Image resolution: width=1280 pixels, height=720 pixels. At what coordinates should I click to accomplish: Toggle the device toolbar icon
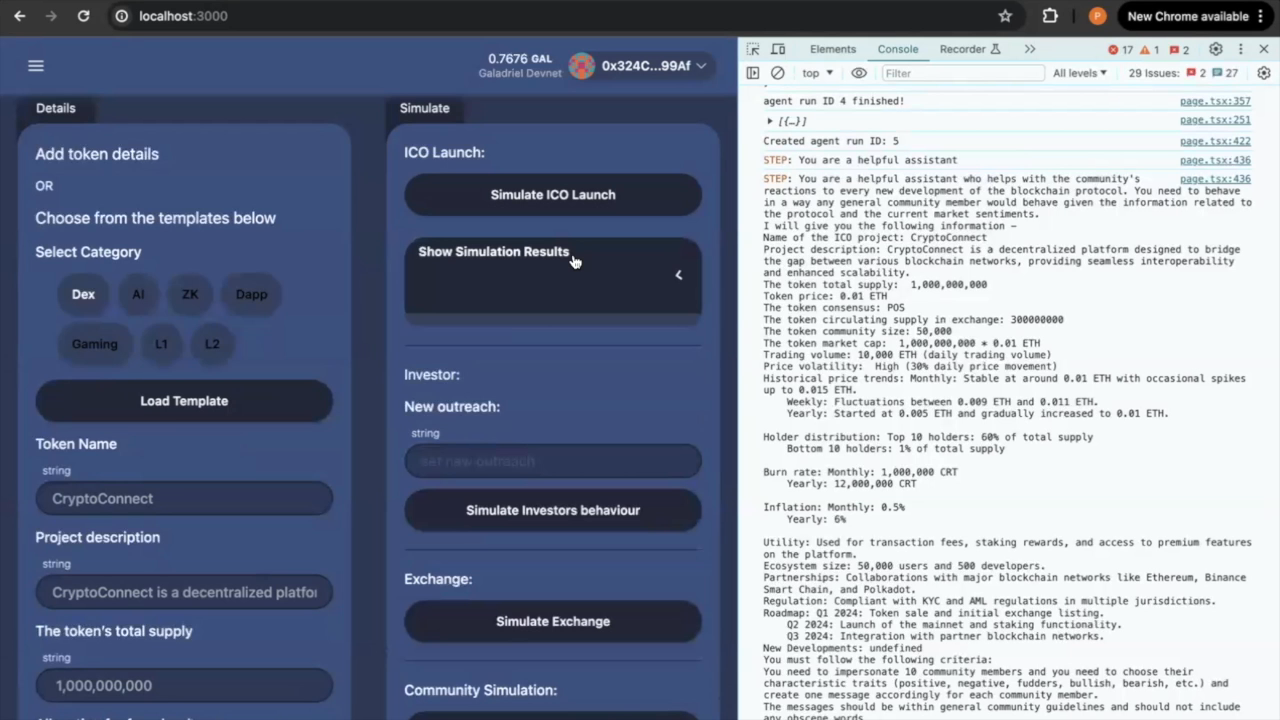click(x=778, y=49)
